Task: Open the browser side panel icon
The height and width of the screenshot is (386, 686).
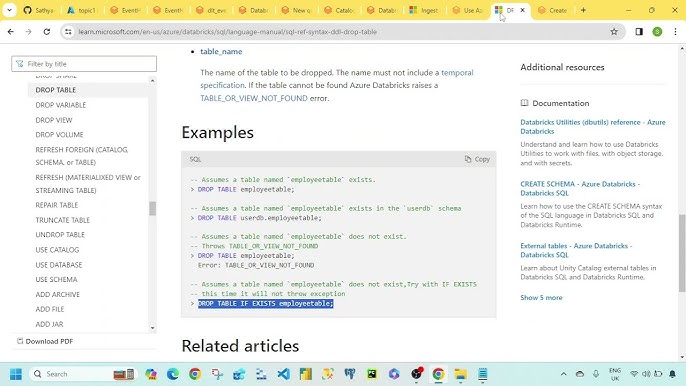Action: click(639, 32)
